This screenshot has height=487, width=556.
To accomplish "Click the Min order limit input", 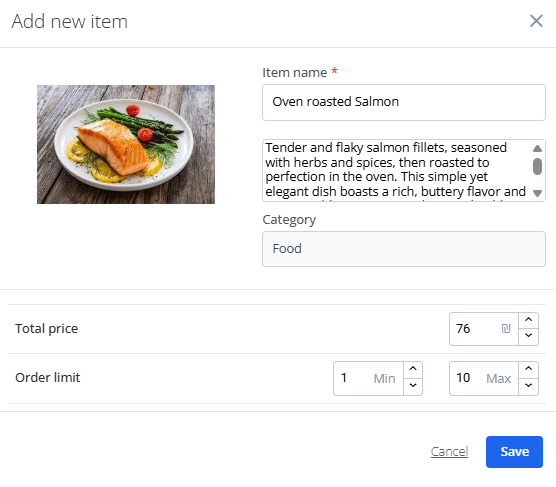I will (368, 378).
